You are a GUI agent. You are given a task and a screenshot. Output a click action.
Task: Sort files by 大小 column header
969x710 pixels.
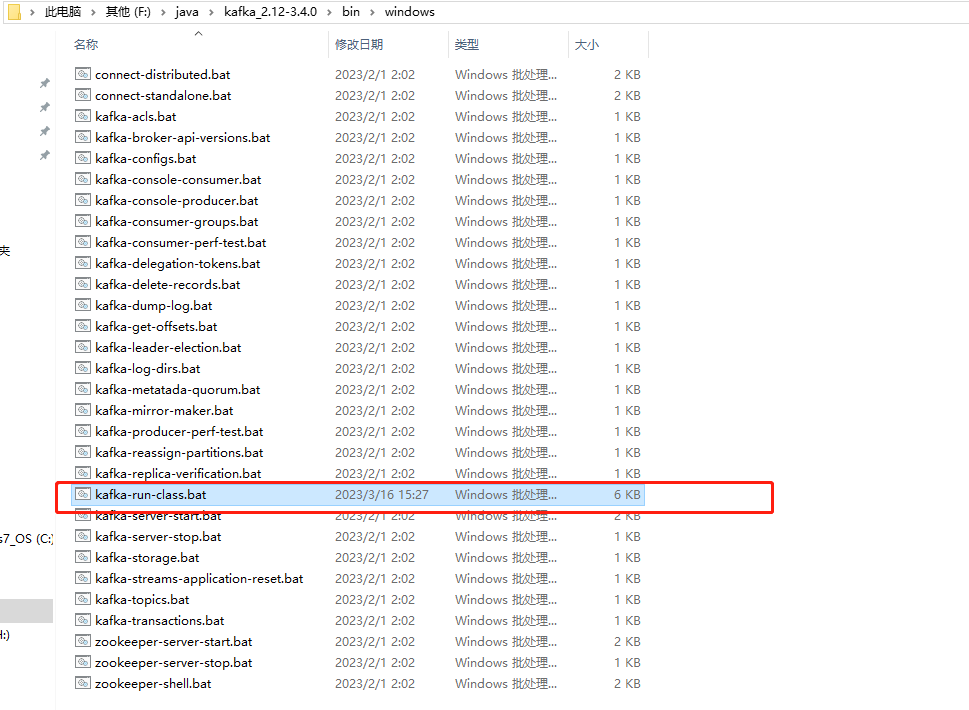586,44
